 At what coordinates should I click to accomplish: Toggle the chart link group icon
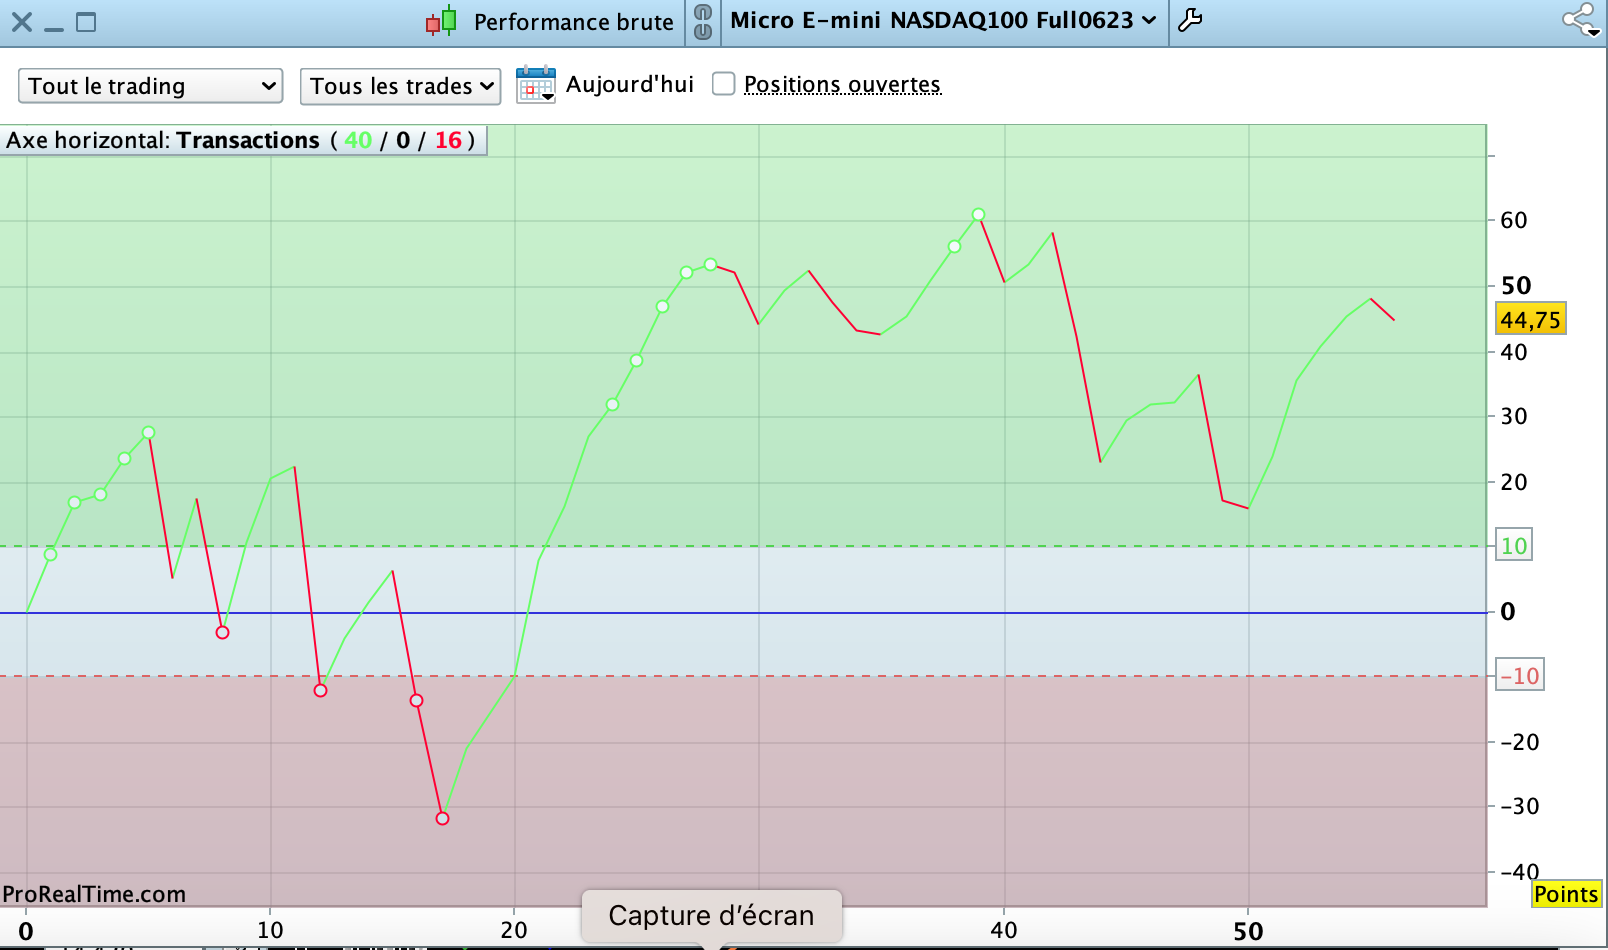coord(703,21)
